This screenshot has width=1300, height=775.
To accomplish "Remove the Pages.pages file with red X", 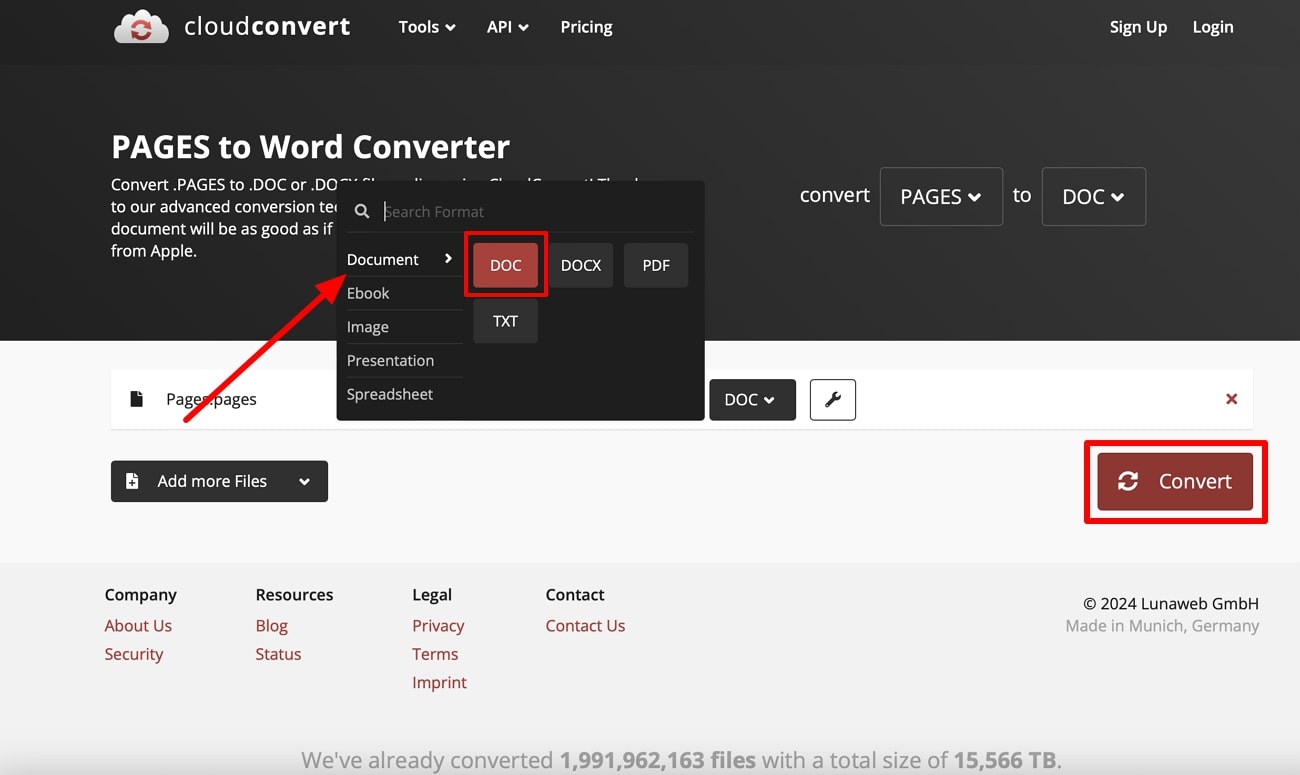I will (1231, 399).
